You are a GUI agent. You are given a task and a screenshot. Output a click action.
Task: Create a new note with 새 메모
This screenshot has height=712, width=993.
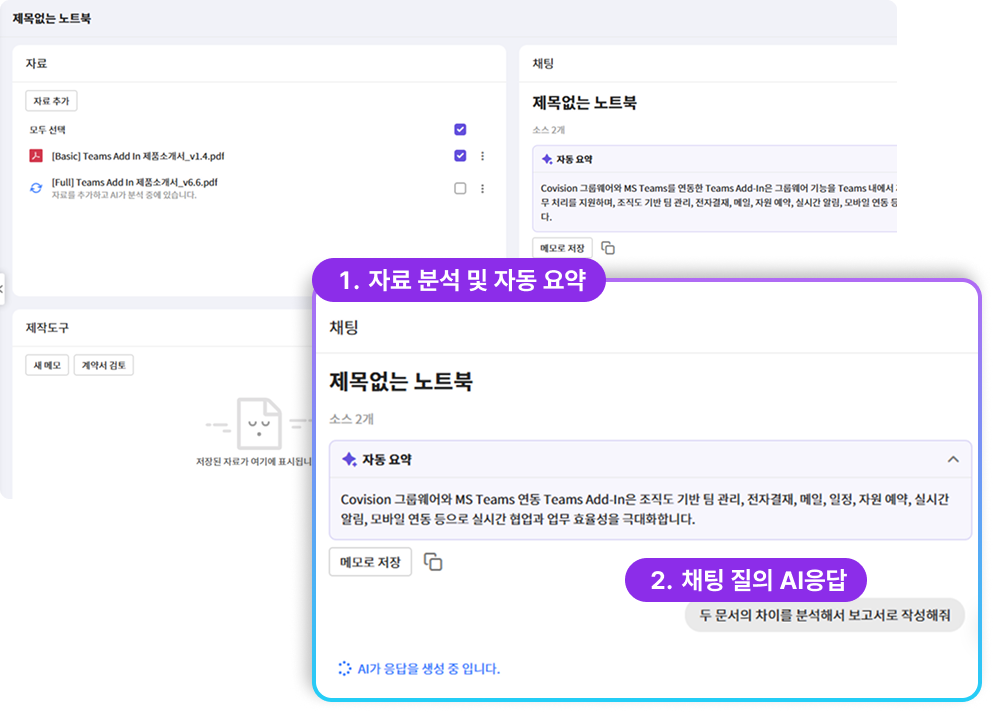point(46,366)
